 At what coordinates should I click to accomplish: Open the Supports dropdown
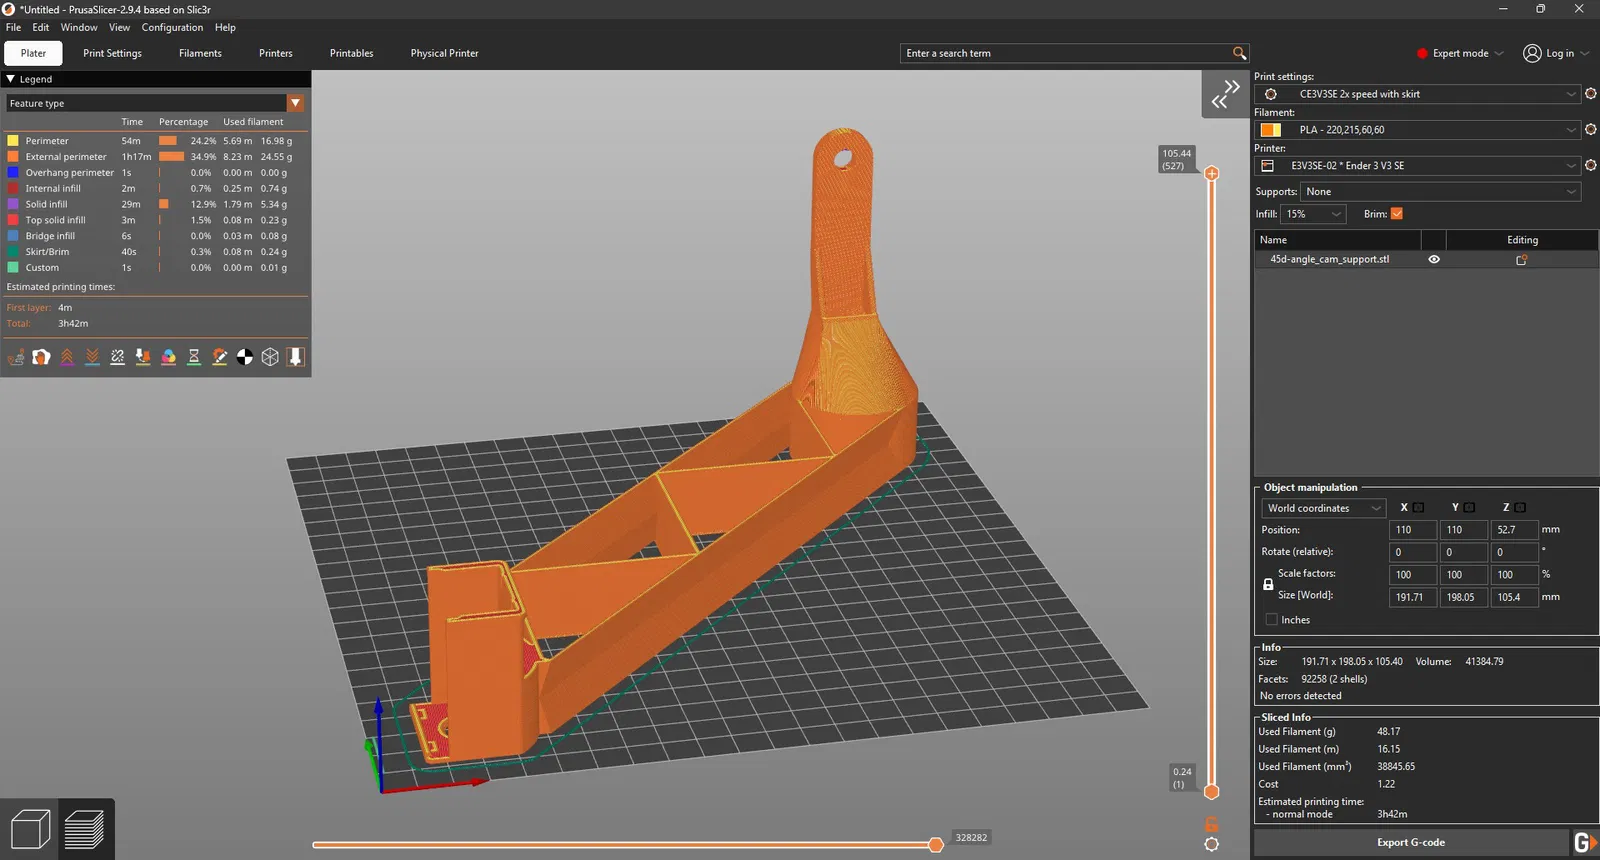(x=1440, y=192)
